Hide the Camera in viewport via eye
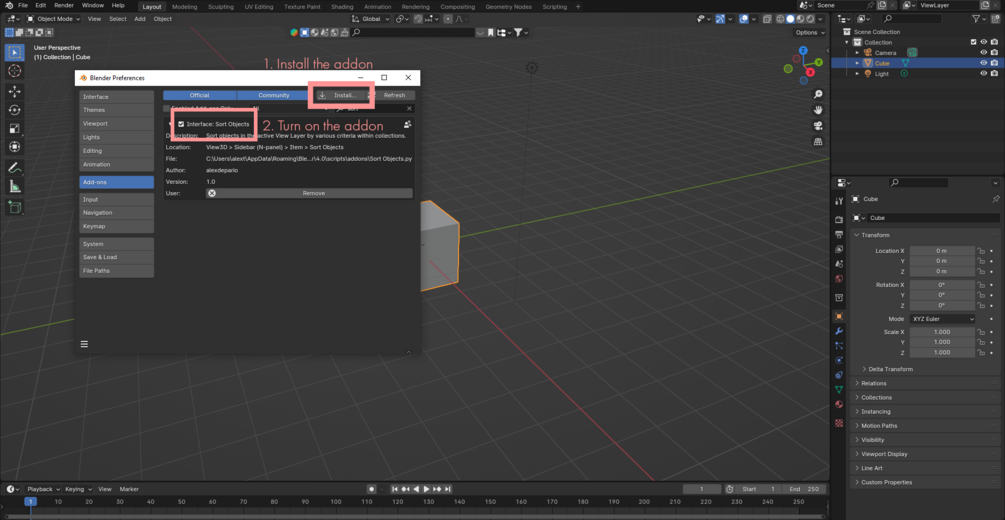1005x520 pixels. point(984,53)
